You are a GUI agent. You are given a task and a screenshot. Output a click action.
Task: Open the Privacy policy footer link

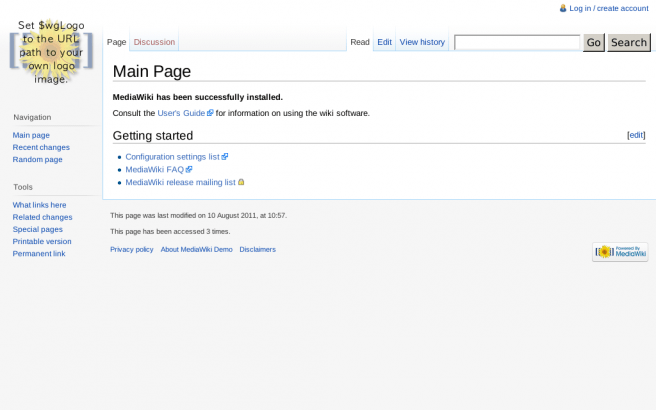point(132,249)
